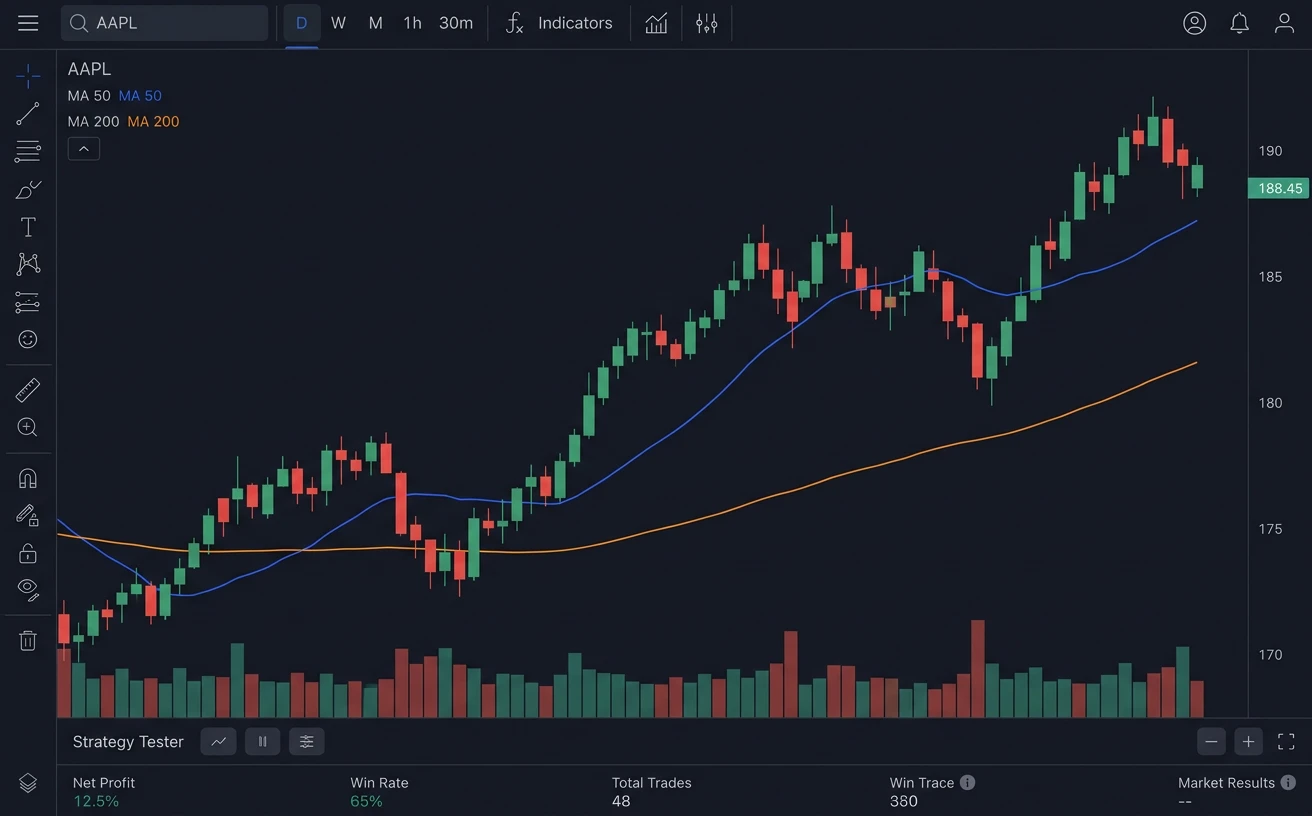Select the ruler measure tool
This screenshot has height=816, width=1312.
(x=28, y=390)
